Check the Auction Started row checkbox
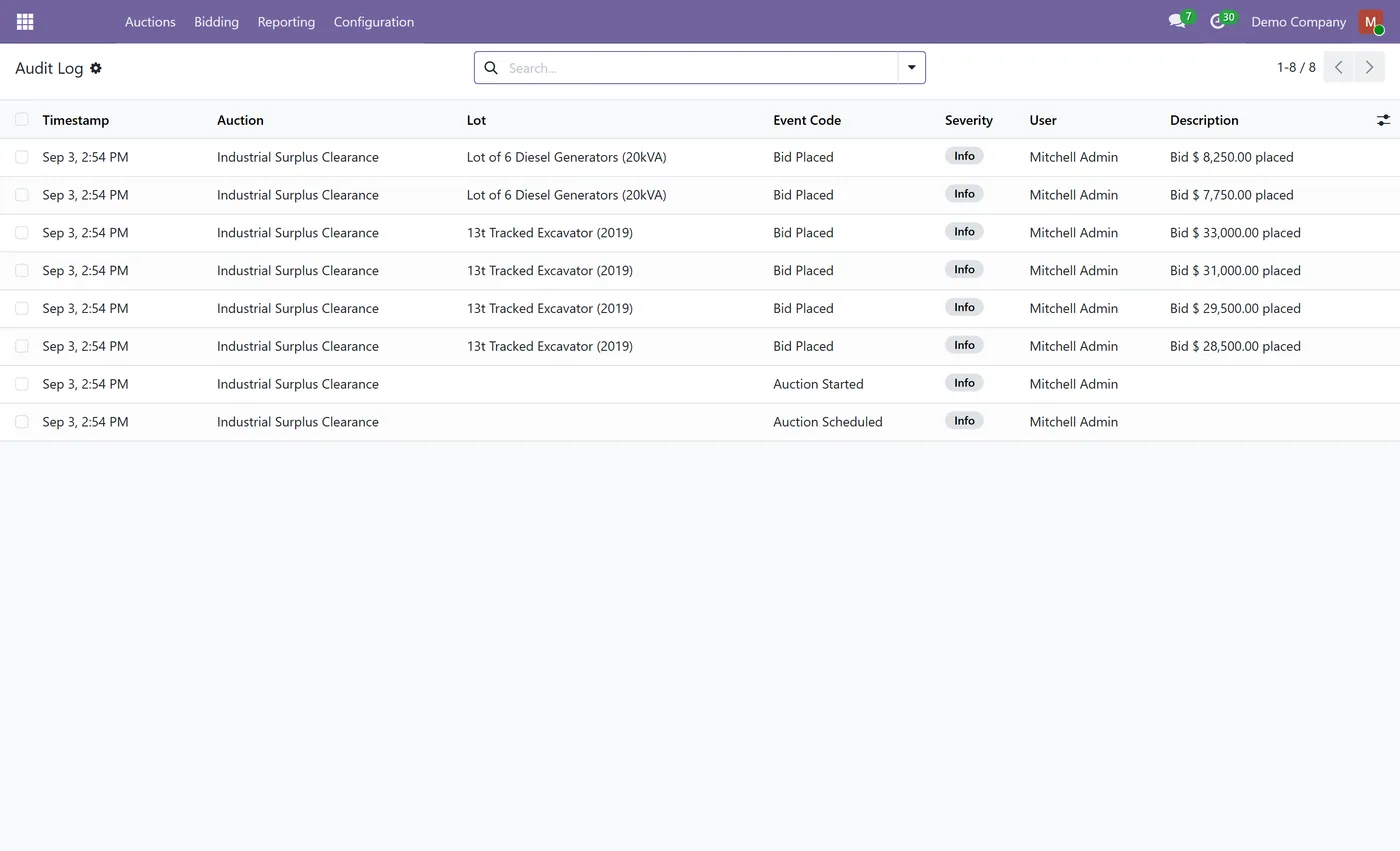 (x=22, y=384)
